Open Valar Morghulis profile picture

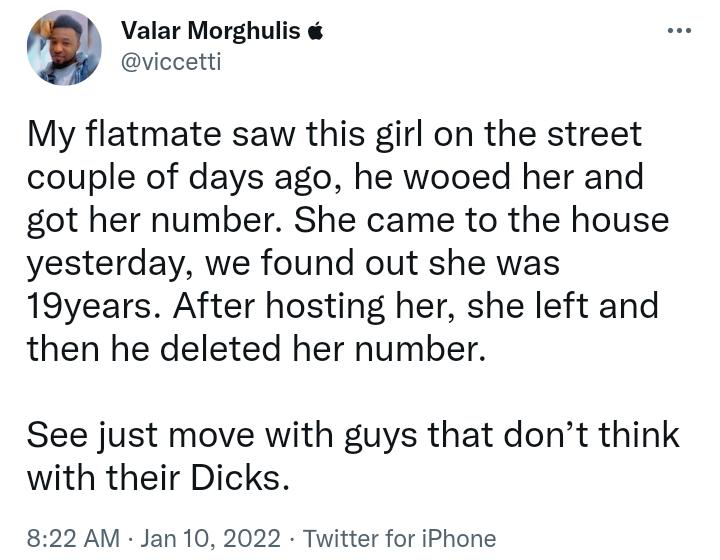pyautogui.click(x=64, y=48)
